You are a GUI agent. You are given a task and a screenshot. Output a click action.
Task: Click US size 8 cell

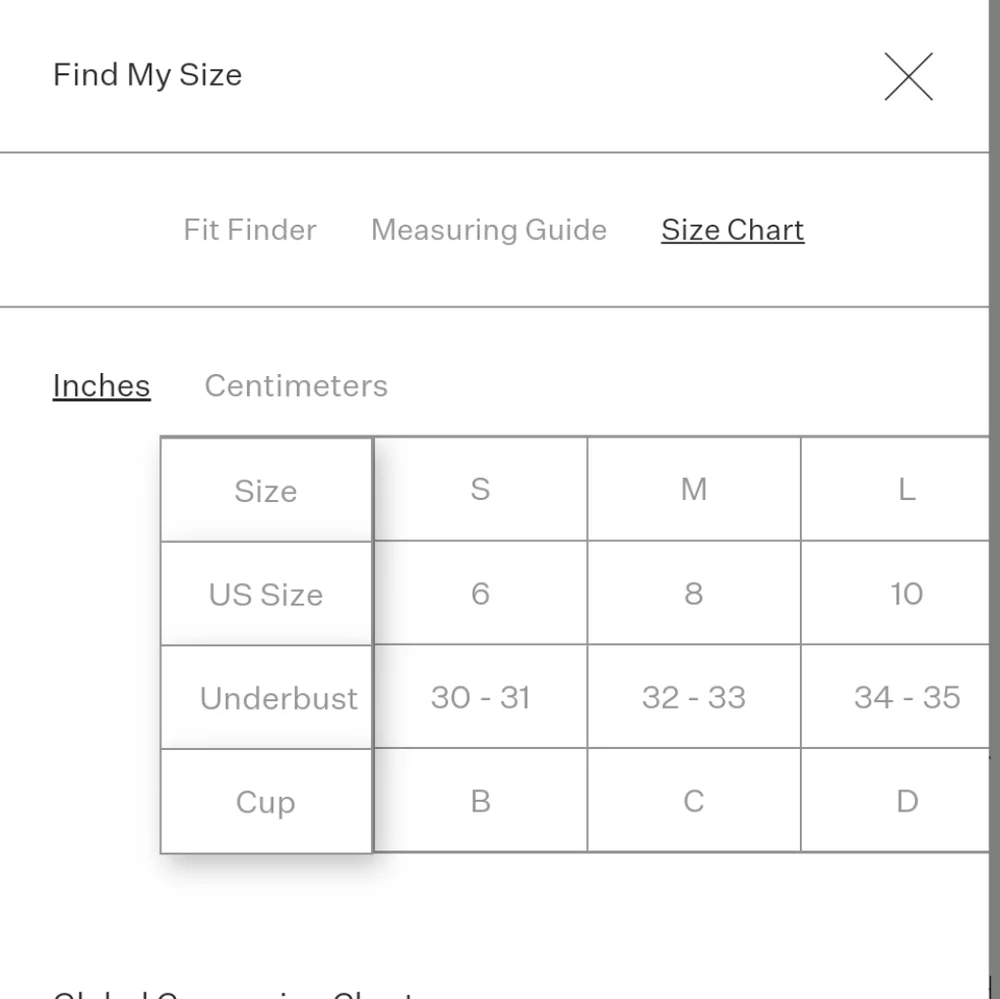694,593
